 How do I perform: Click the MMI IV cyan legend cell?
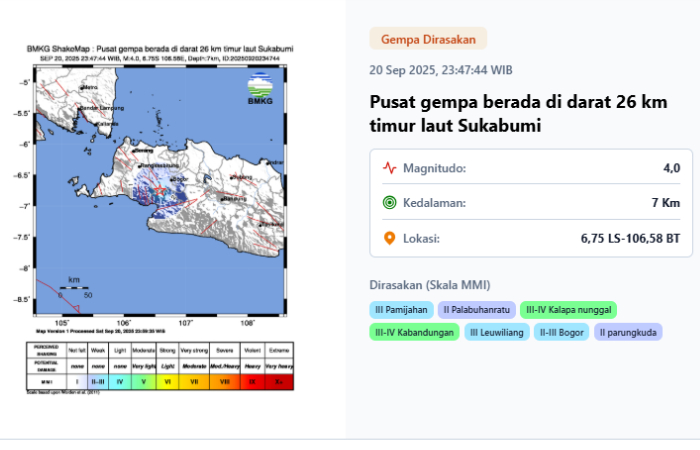[120, 382]
